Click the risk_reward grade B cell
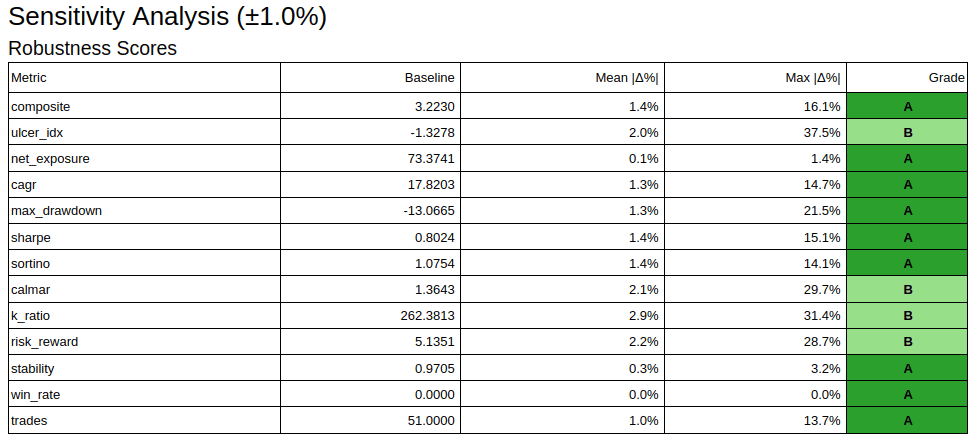 pos(907,342)
